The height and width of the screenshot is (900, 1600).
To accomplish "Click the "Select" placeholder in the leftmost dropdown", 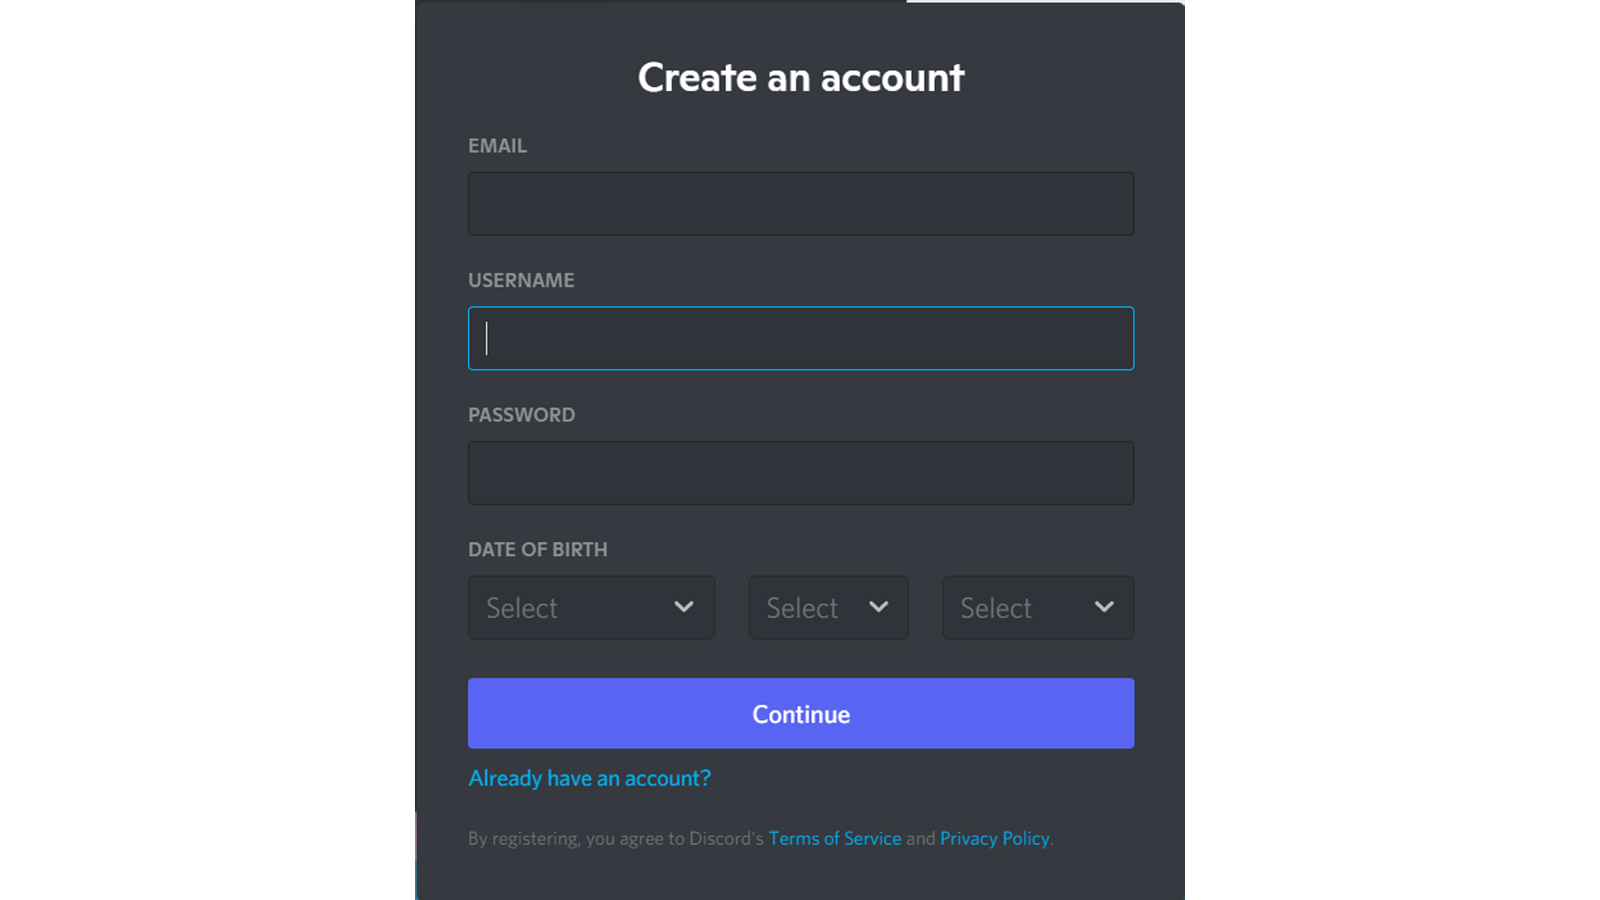I will click(522, 608).
